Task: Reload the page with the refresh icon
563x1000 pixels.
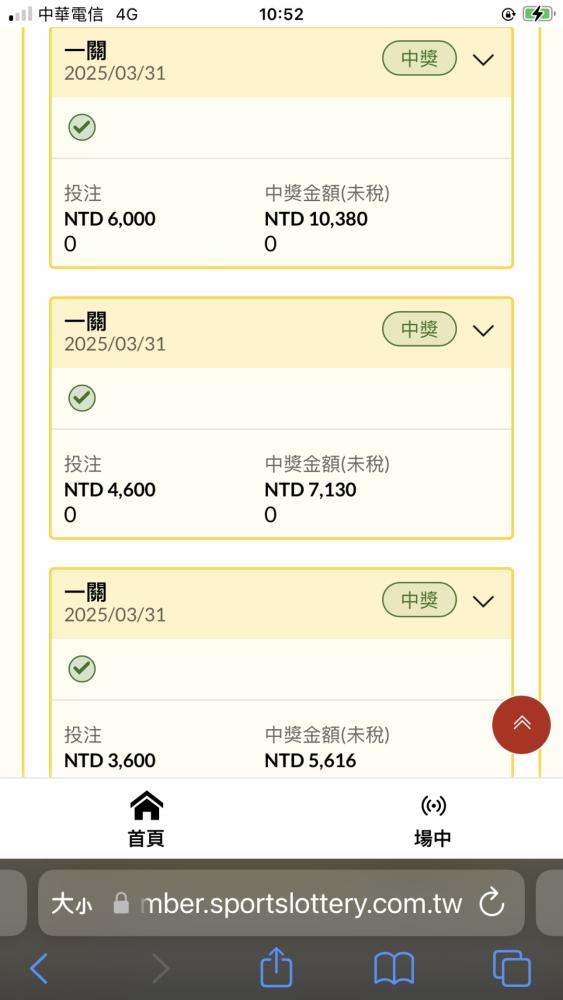Action: (x=492, y=903)
